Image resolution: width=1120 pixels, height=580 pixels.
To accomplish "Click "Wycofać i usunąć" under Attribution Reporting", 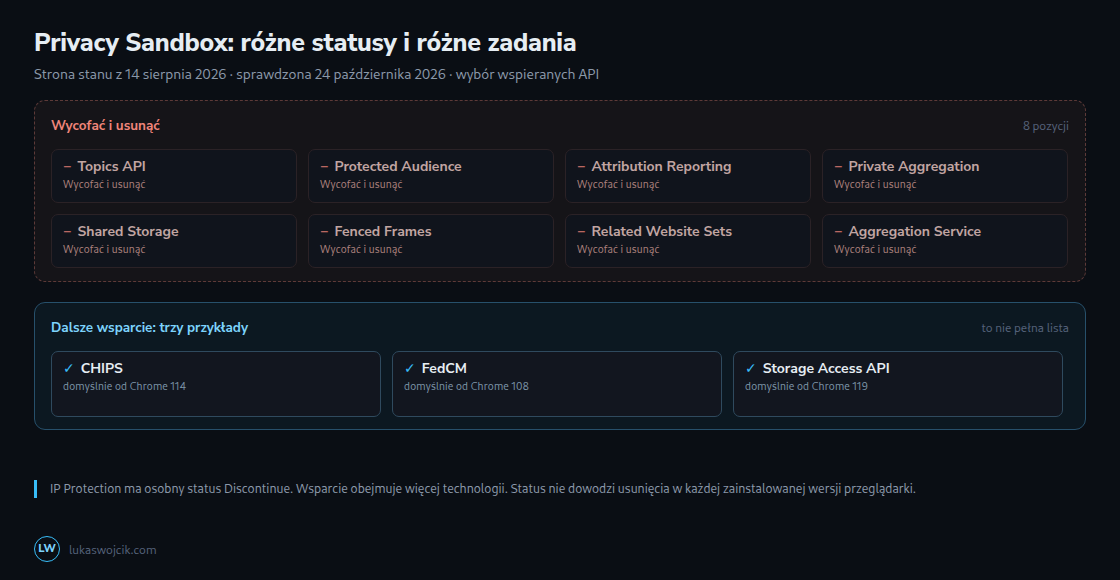I will click(619, 184).
